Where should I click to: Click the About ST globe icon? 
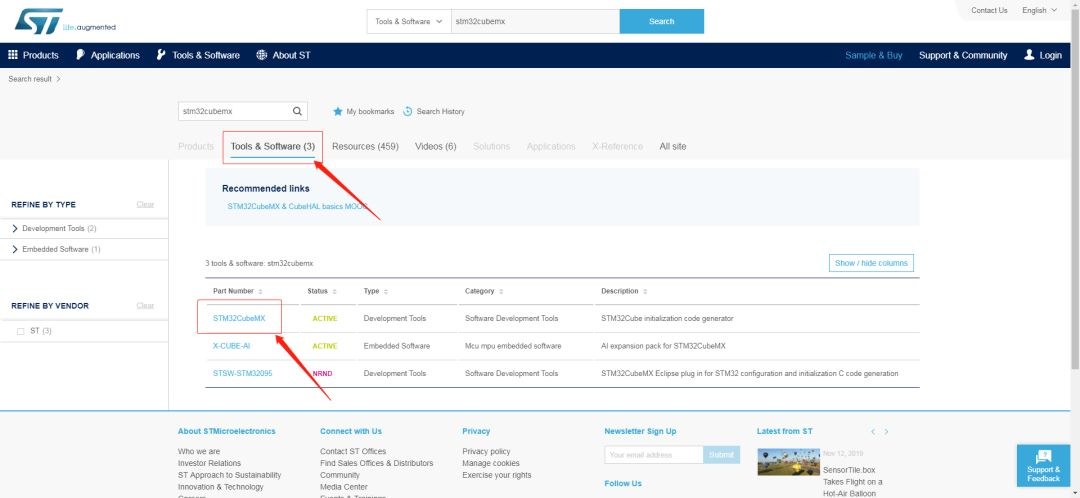click(x=262, y=55)
